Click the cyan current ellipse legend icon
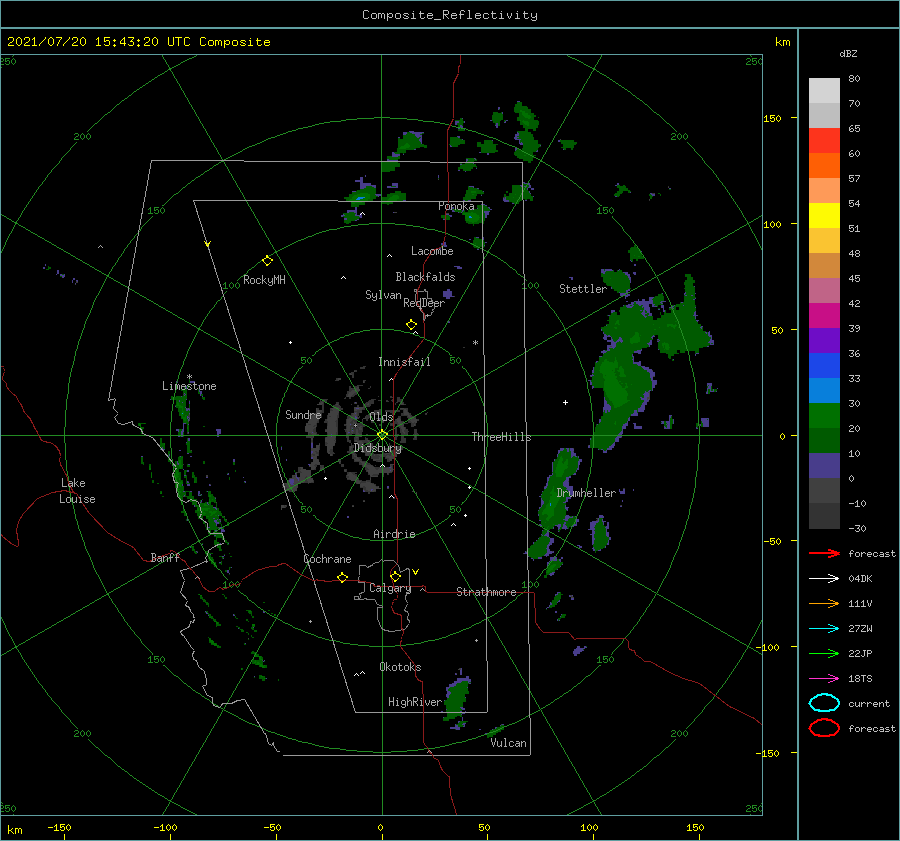This screenshot has height=841, width=900. (824, 703)
